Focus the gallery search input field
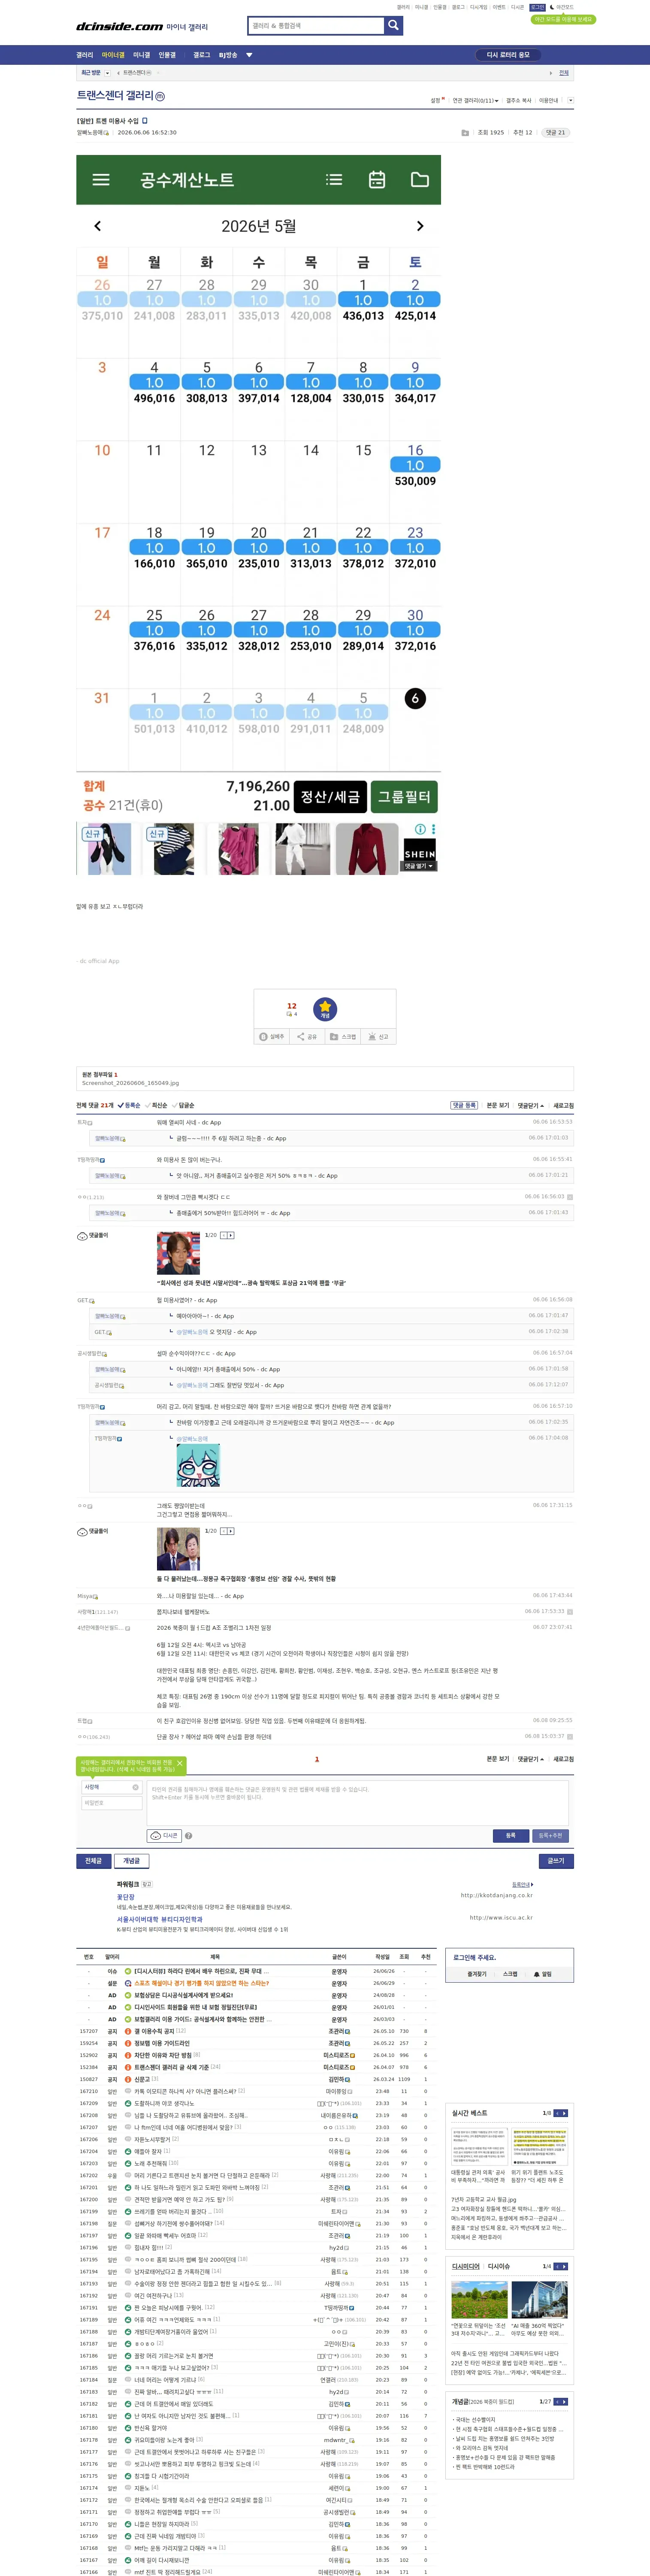The image size is (650, 2576). click(316, 26)
